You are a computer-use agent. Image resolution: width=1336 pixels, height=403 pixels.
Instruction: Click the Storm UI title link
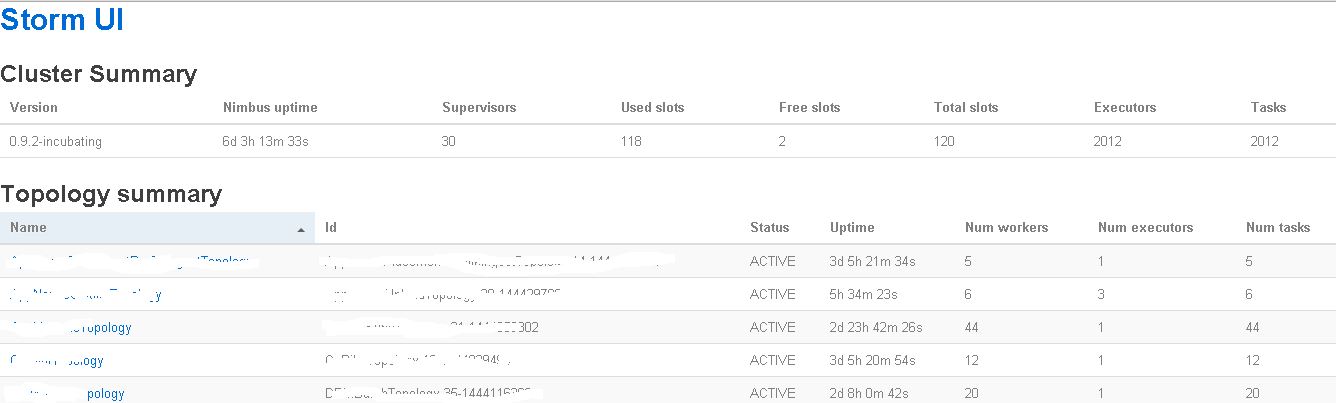coord(62,20)
